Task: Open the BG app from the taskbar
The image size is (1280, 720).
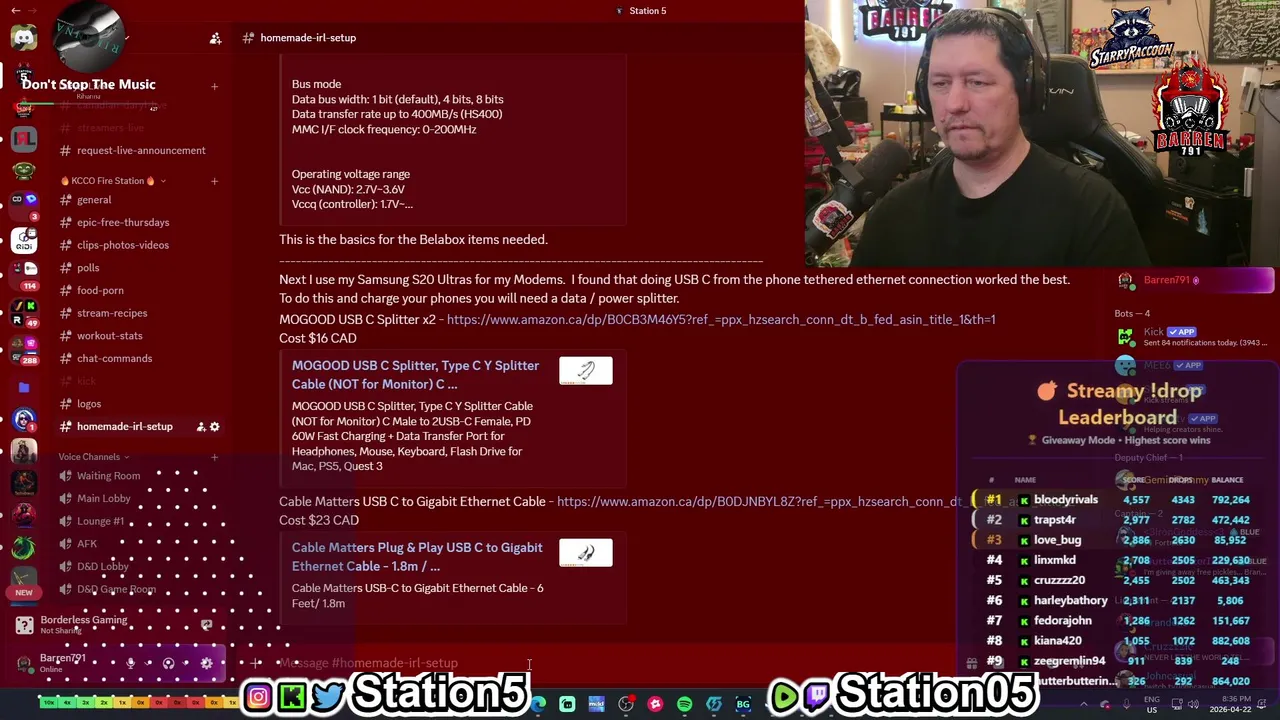Action: pyautogui.click(x=743, y=705)
